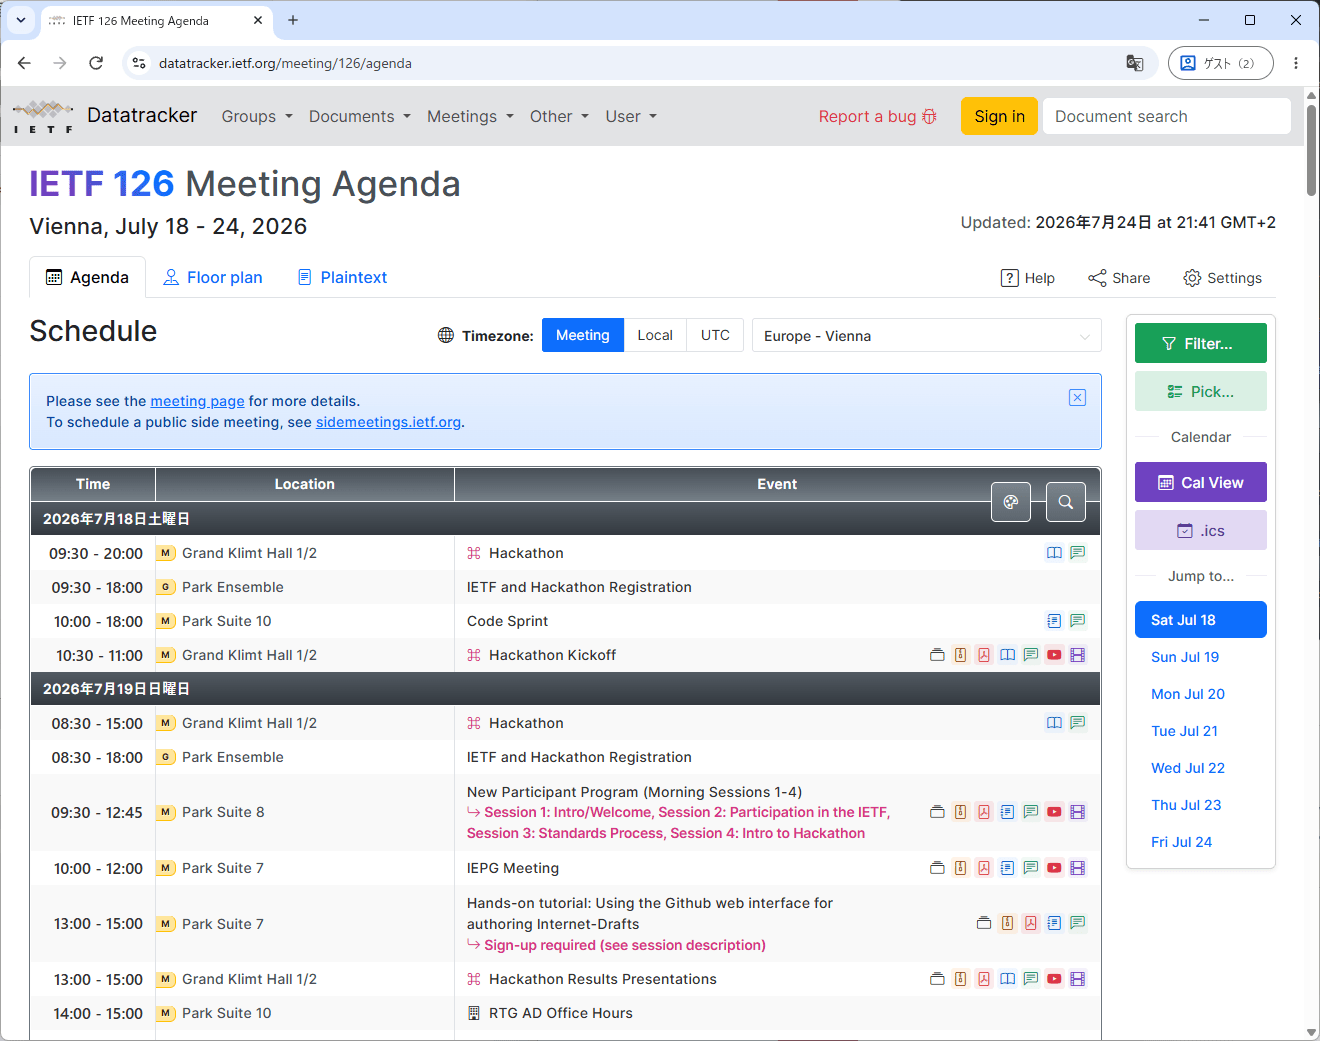This screenshot has width=1320, height=1041.
Task: Open agenda Settings
Action: pos(1222,278)
